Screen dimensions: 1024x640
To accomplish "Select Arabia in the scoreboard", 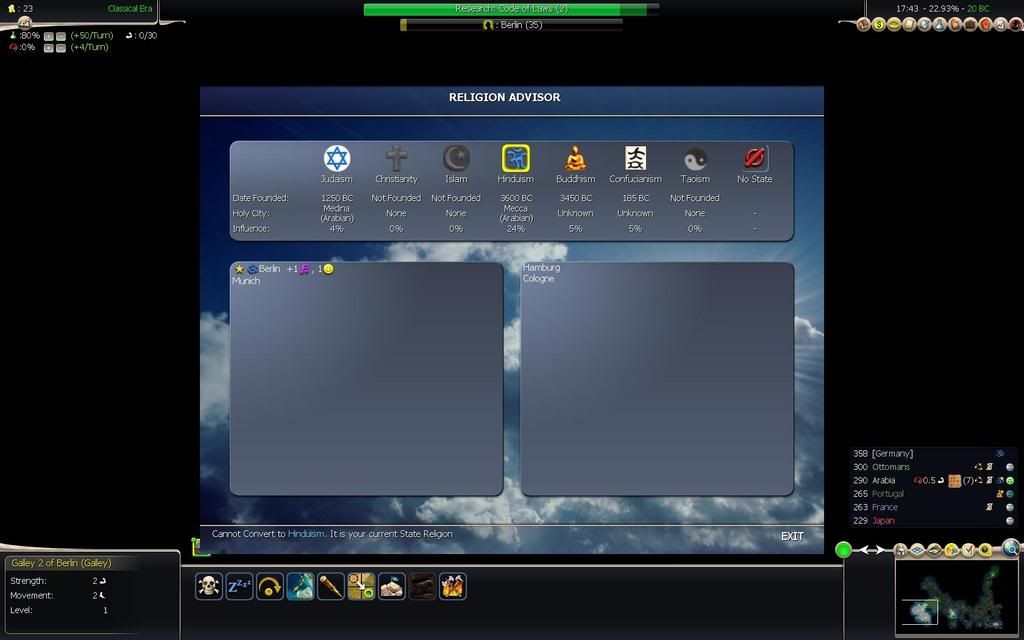I will coord(884,481).
